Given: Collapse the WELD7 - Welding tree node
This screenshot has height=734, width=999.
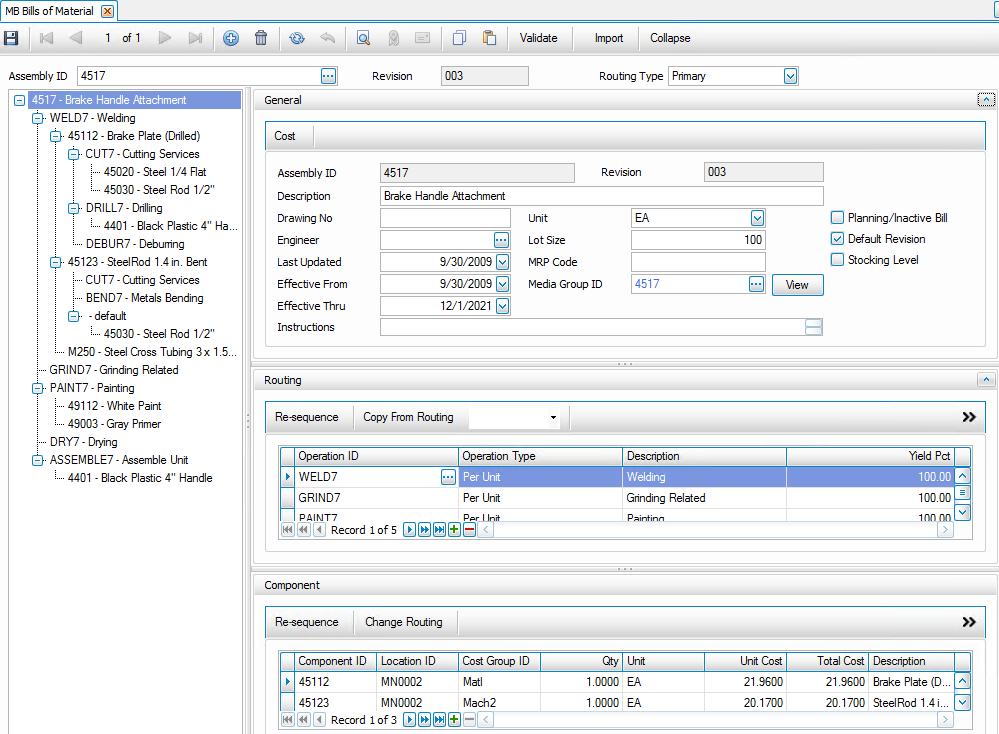Looking at the screenshot, I should [38, 118].
